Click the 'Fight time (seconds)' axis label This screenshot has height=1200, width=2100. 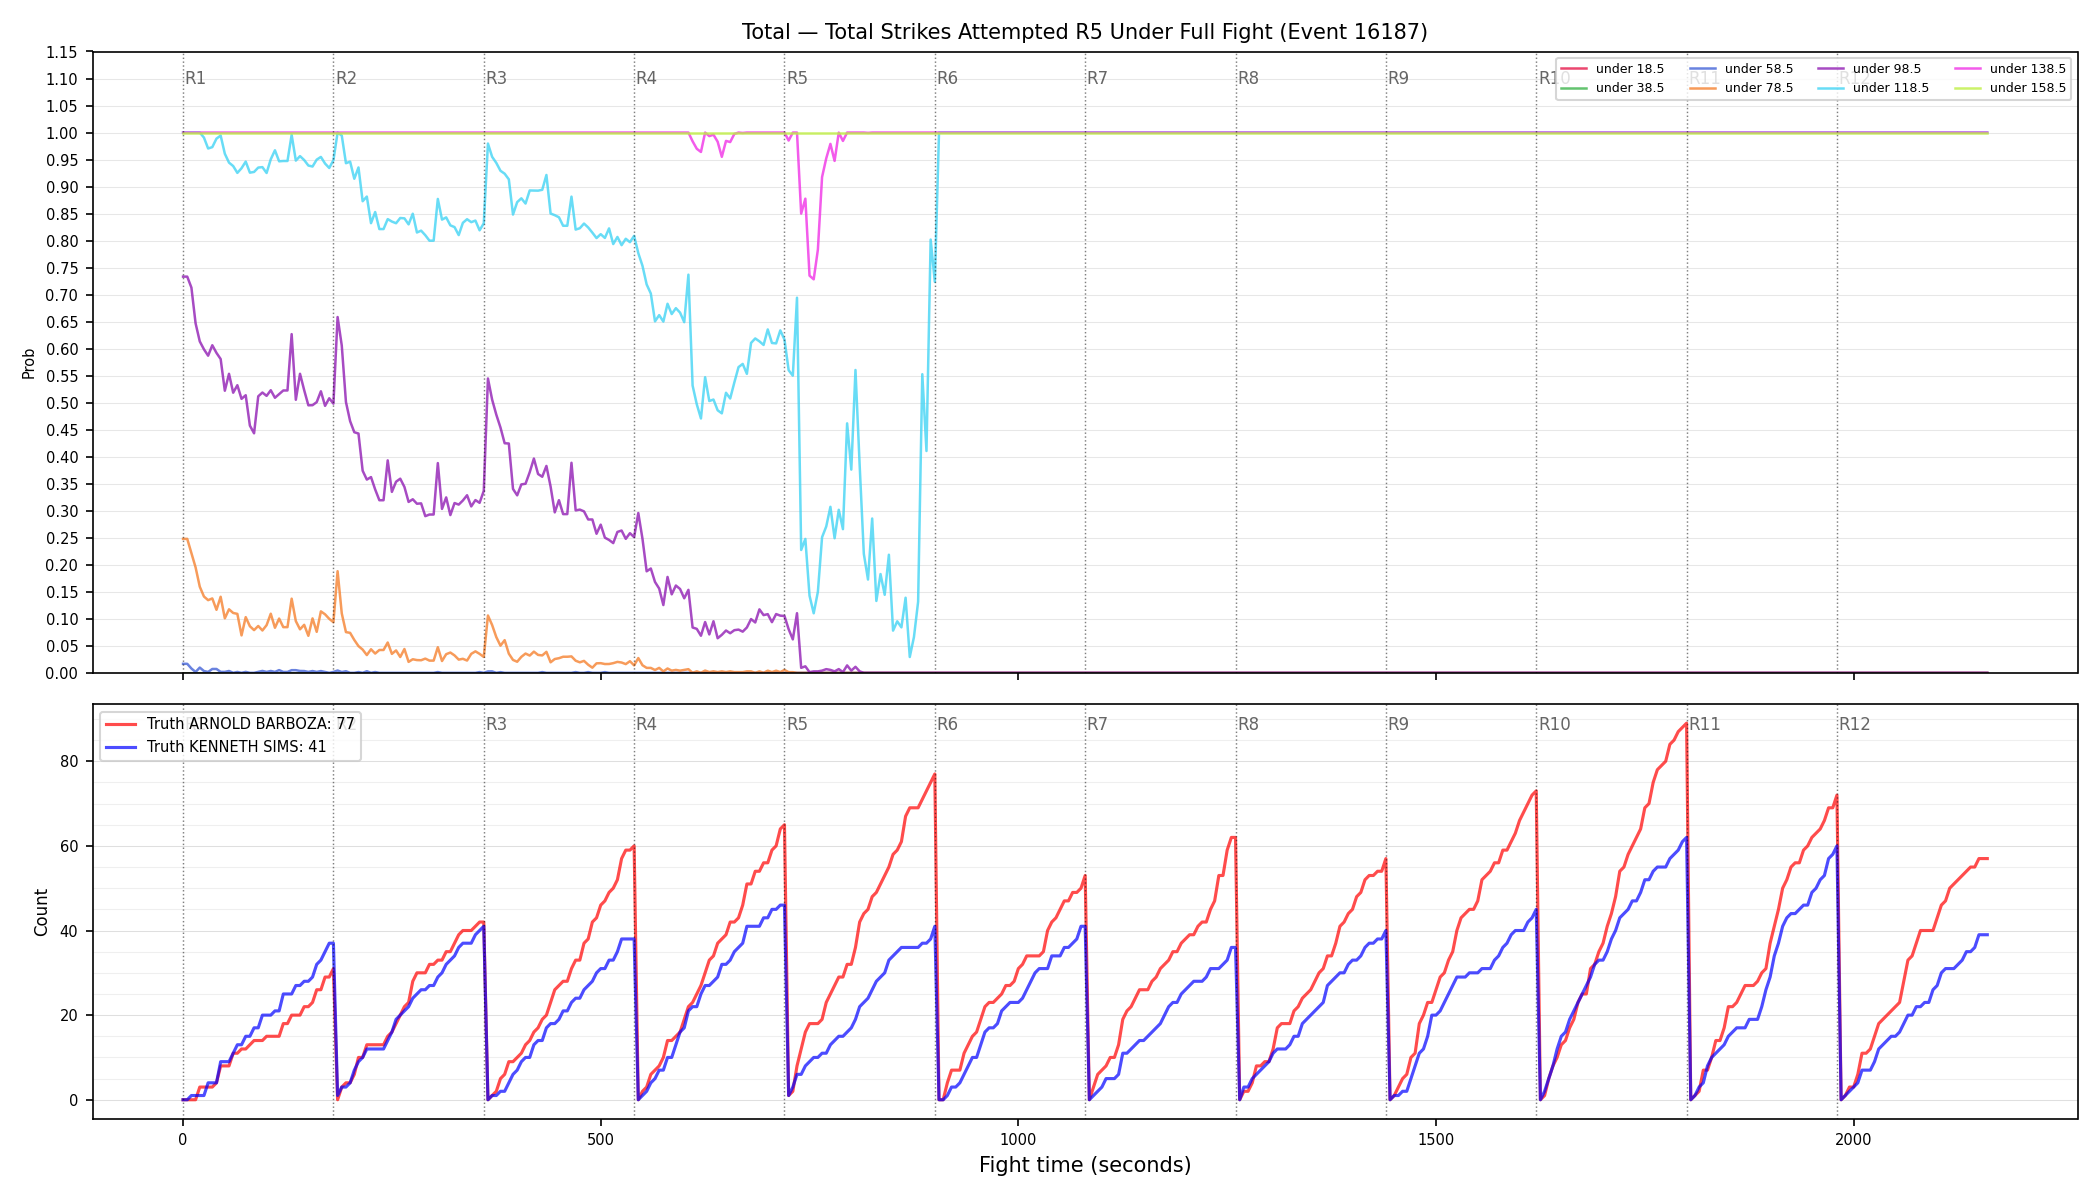[1085, 1165]
